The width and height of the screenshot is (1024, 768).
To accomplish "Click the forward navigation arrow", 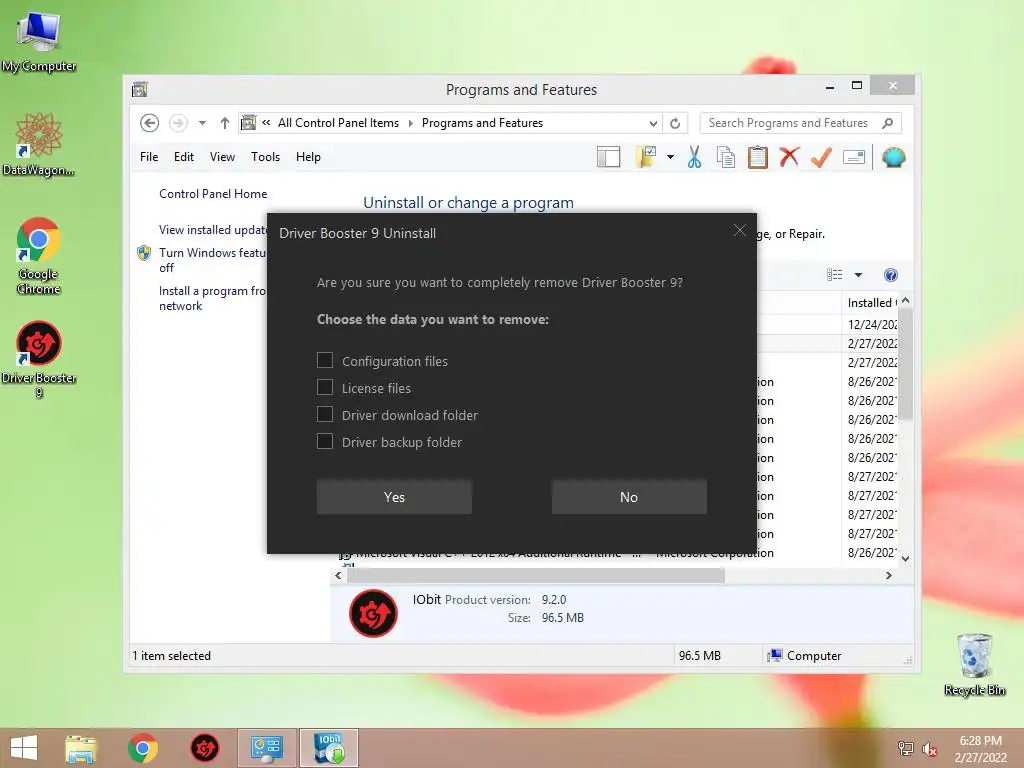I will point(178,123).
